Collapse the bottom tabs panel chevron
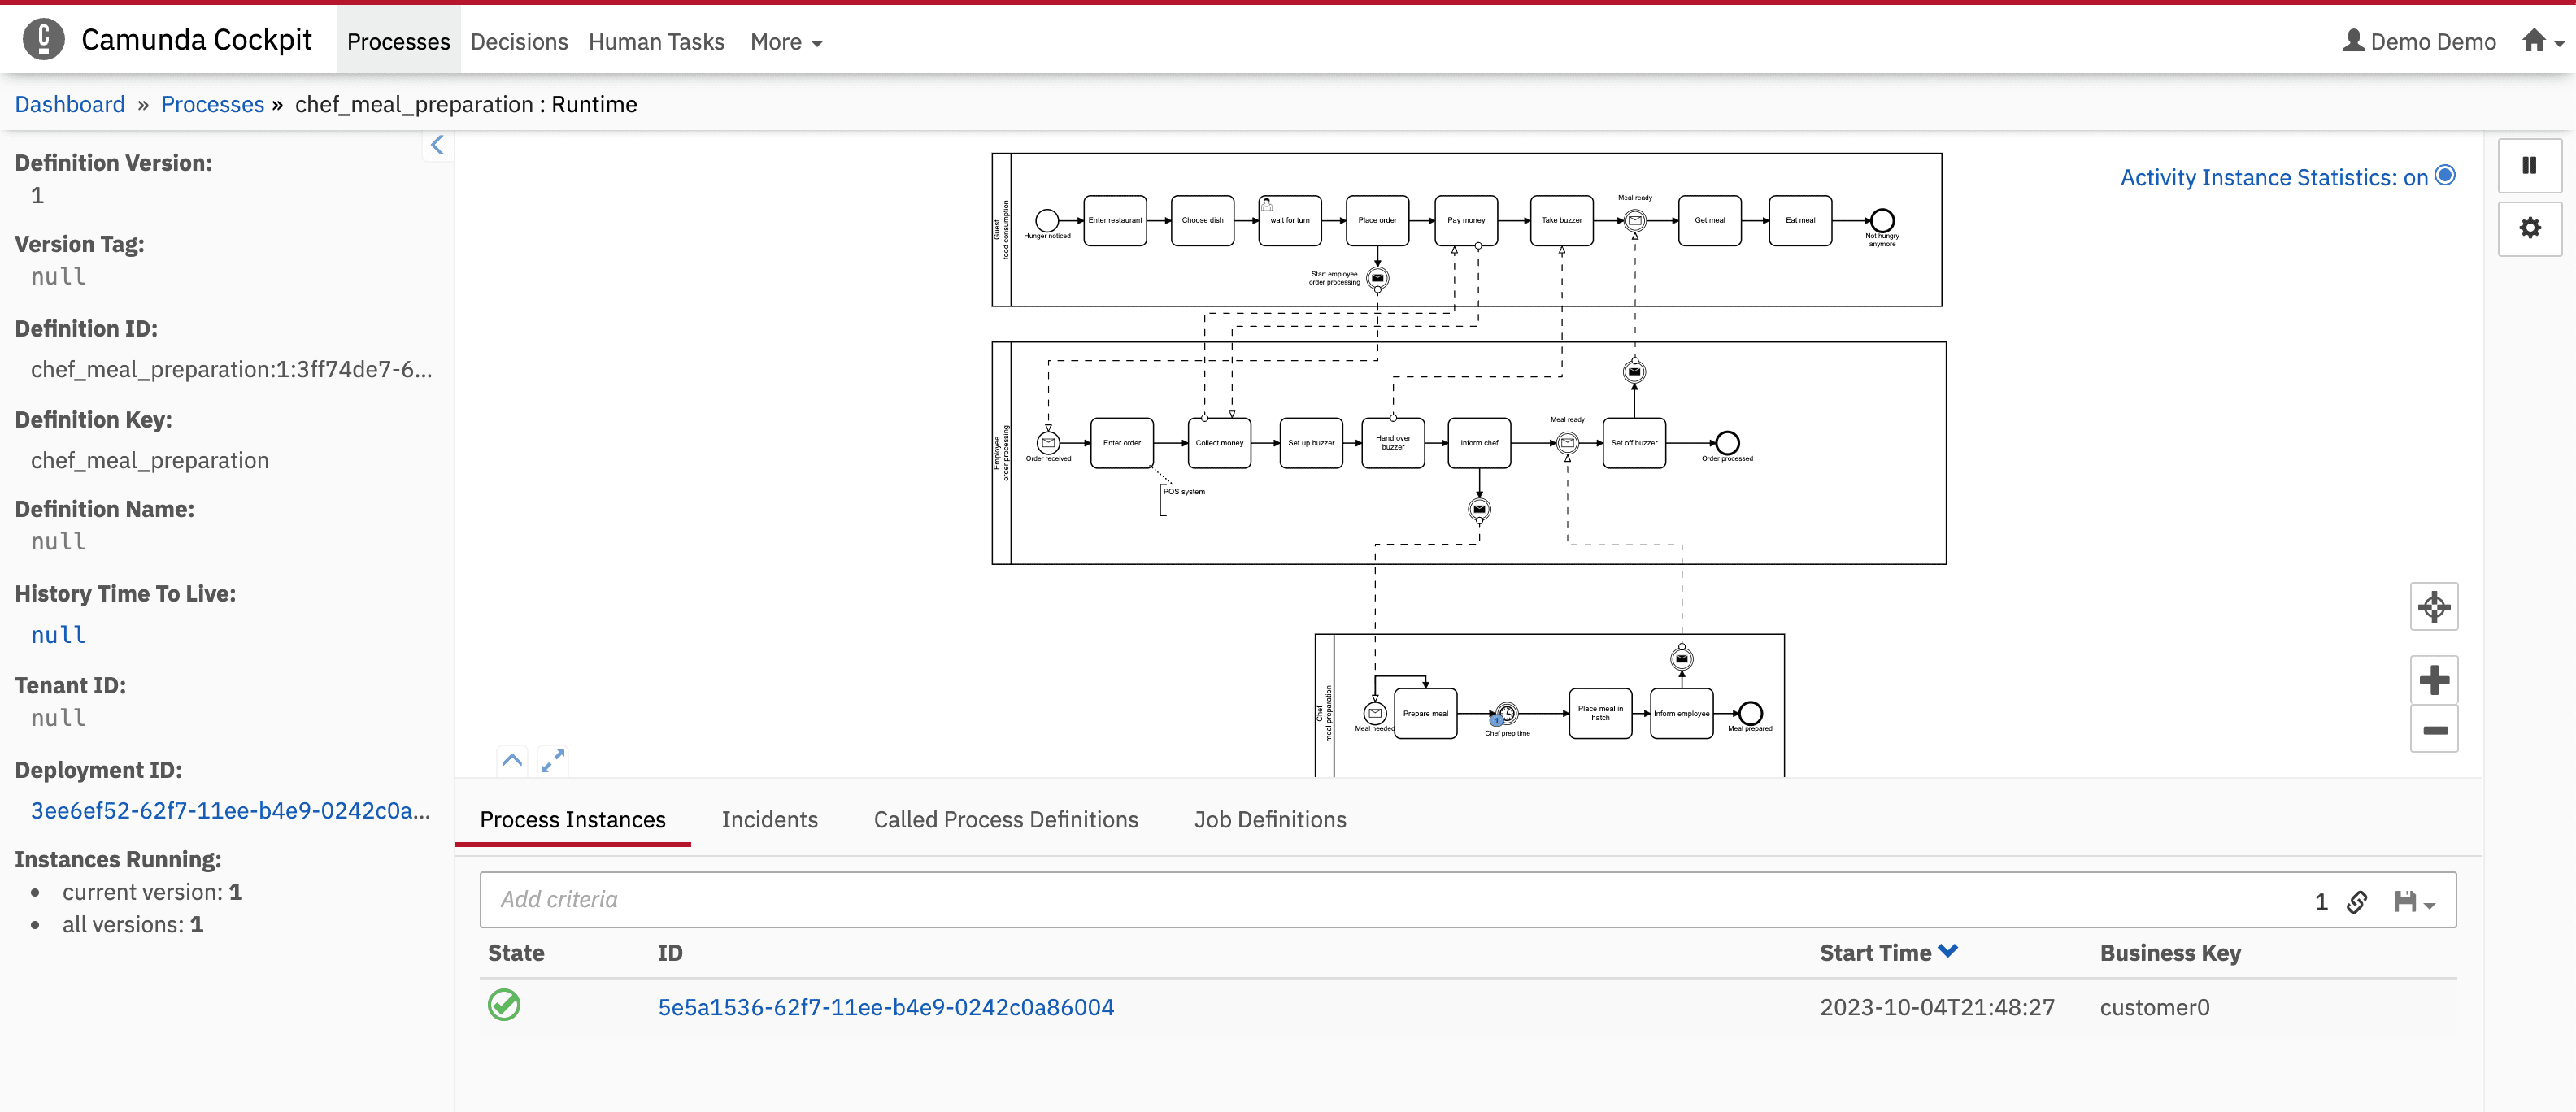This screenshot has width=2576, height=1112. tap(512, 760)
